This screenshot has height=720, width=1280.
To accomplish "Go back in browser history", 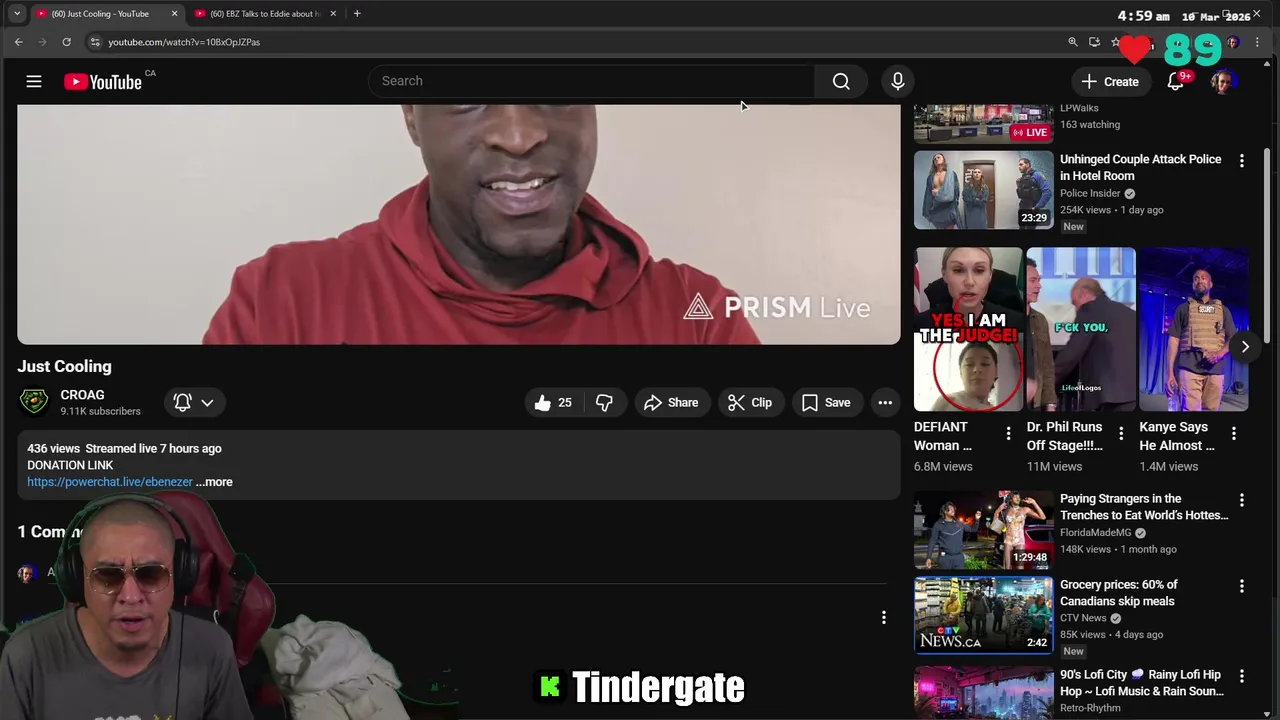I will (18, 42).
